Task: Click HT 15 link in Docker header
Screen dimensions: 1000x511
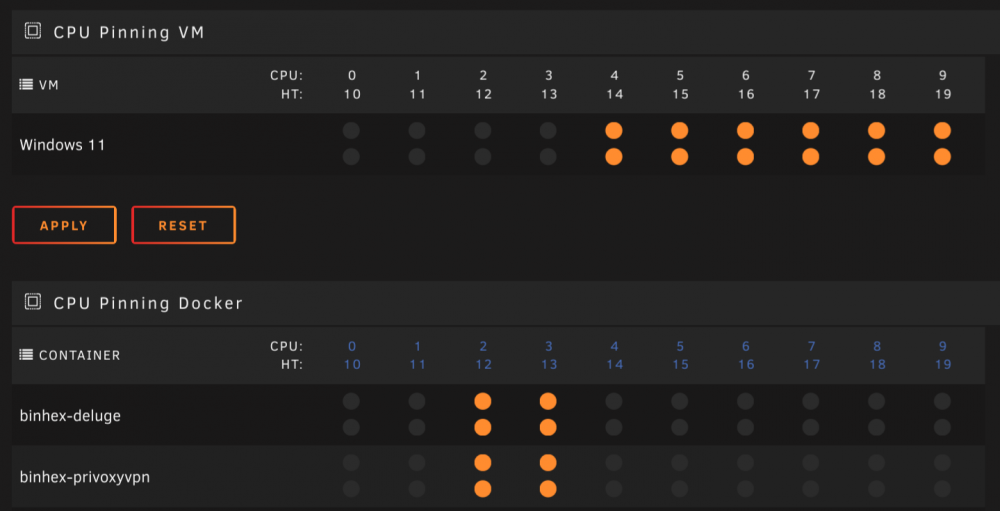Action: (x=680, y=365)
